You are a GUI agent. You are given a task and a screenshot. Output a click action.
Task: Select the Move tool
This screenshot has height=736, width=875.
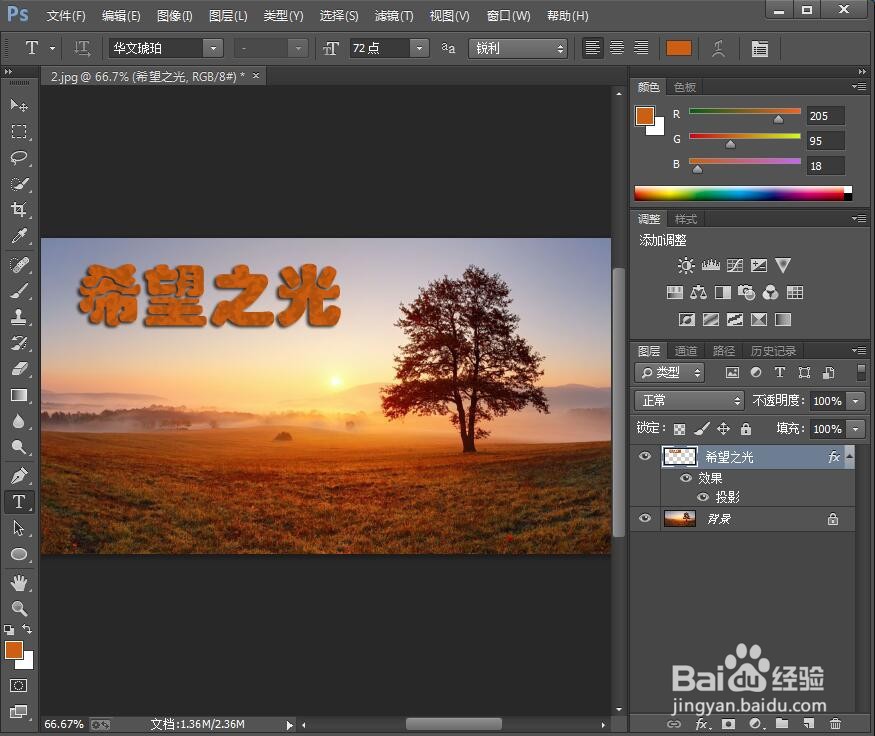pyautogui.click(x=20, y=105)
